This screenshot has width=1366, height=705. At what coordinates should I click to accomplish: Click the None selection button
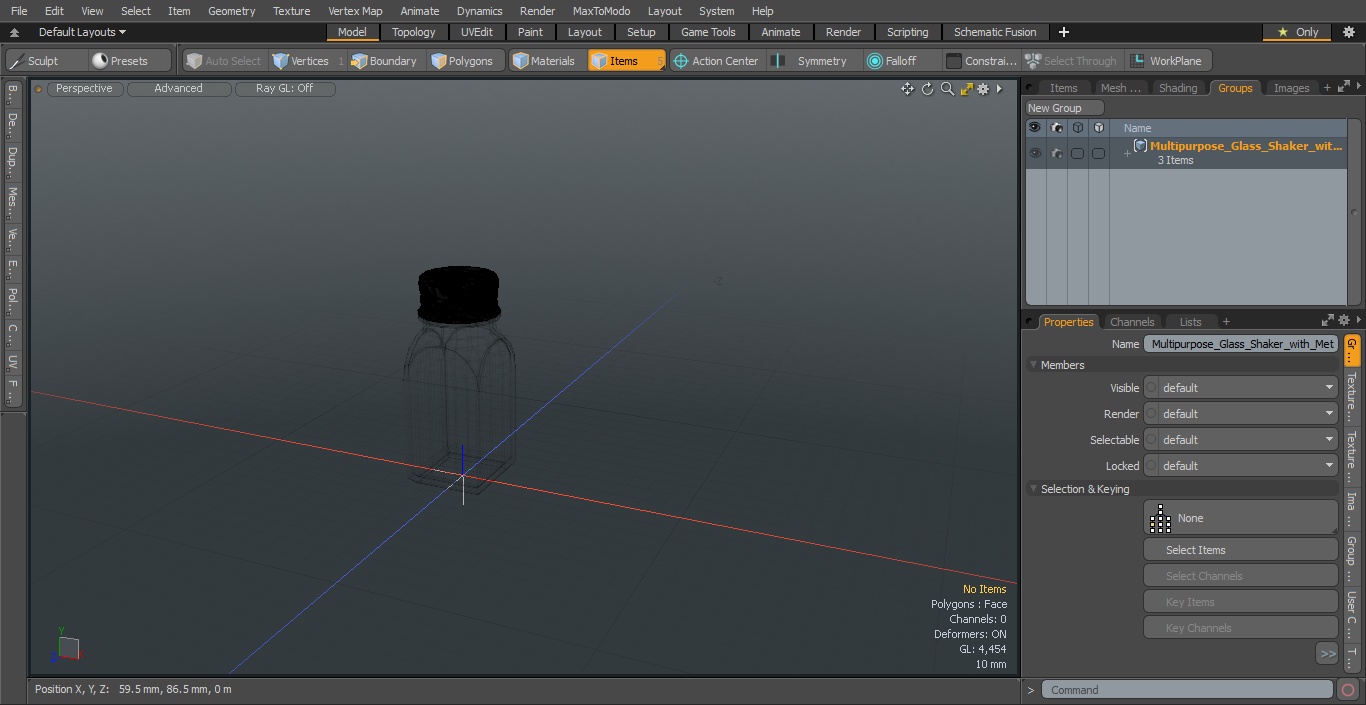(1241, 518)
